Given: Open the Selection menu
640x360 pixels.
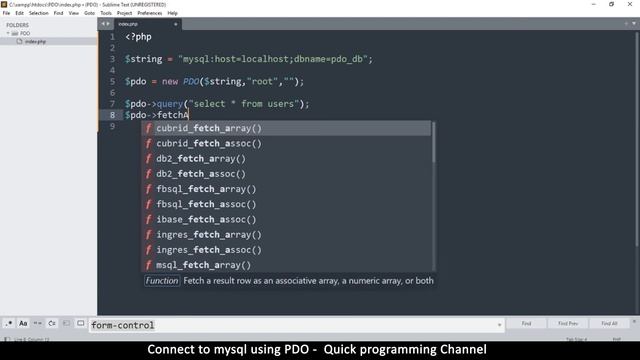Looking at the screenshot, I should click(x=38, y=13).
